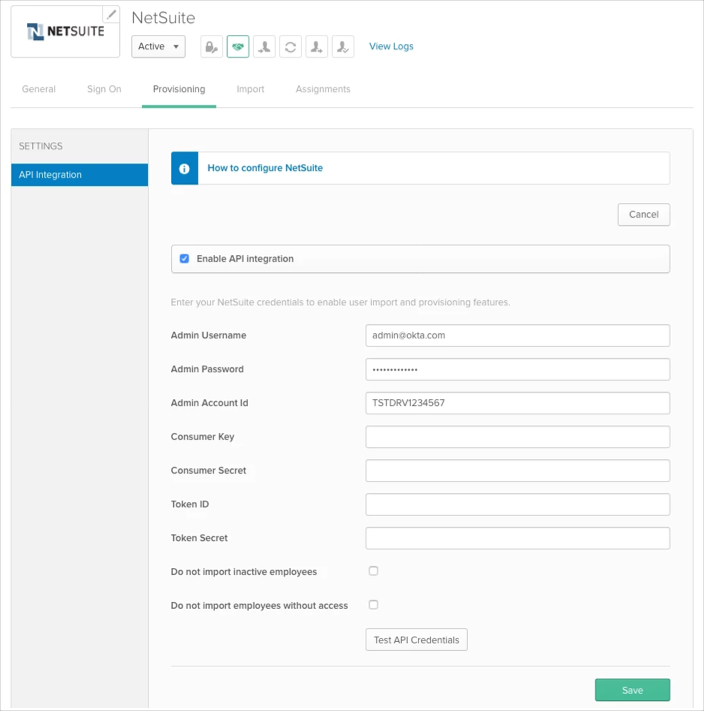Open the View Logs link

(391, 47)
